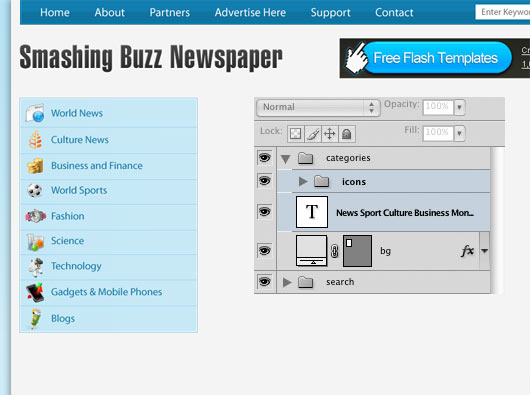This screenshot has height=395, width=530.
Task: Hide the icons group layer
Action: coord(265,181)
